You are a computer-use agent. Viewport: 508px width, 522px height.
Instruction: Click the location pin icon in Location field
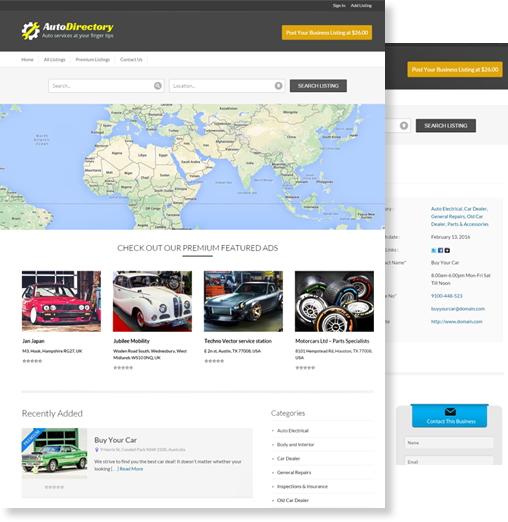pos(278,86)
